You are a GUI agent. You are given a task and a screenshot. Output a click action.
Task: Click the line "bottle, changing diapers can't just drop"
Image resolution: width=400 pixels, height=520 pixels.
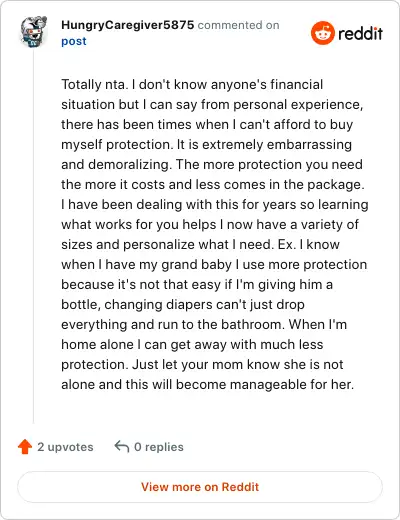(183, 305)
